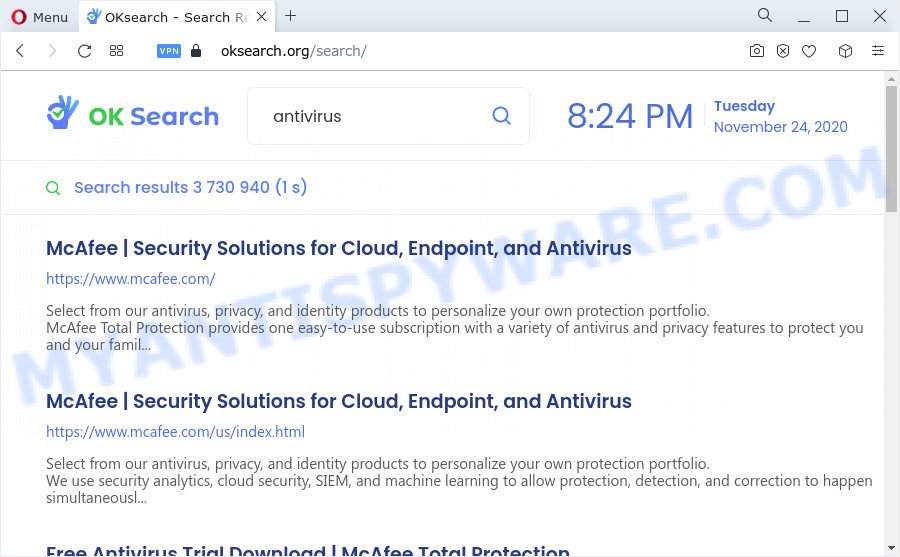The height and width of the screenshot is (557, 900).
Task: Go forward to next page
Action: [52, 51]
